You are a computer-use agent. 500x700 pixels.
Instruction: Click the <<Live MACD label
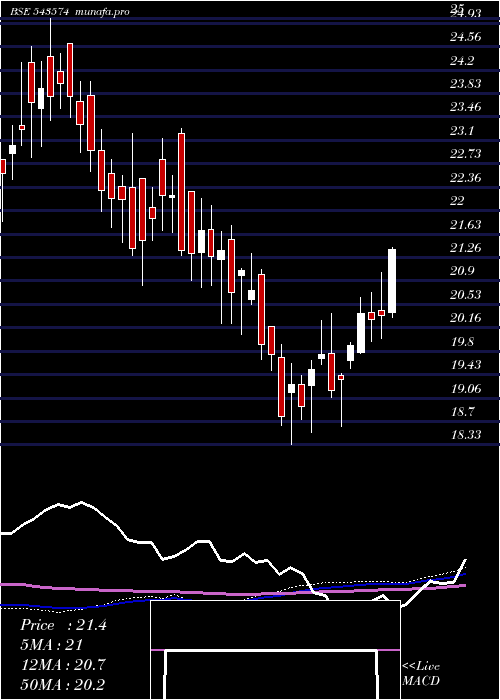[421, 674]
